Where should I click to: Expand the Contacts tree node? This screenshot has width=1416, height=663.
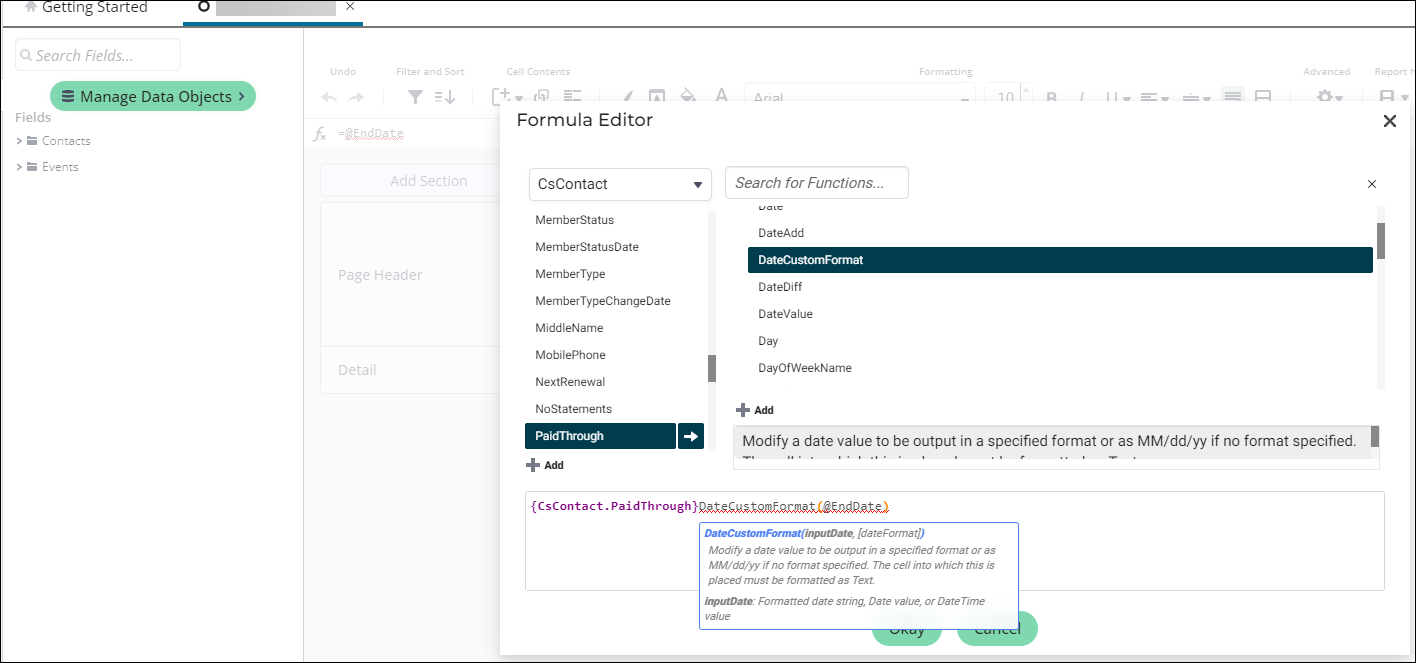[x=19, y=141]
